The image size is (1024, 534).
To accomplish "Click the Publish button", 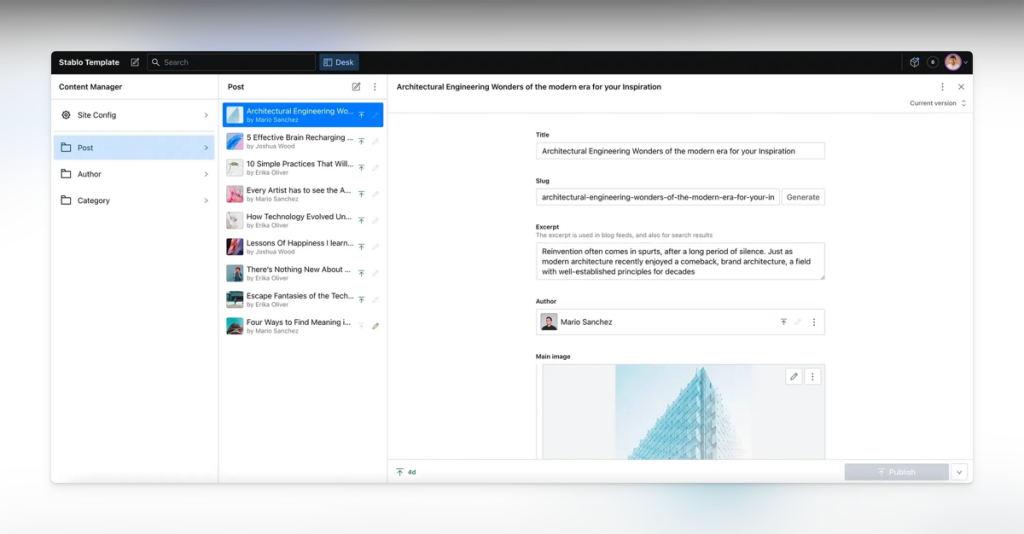I will pyautogui.click(x=896, y=472).
